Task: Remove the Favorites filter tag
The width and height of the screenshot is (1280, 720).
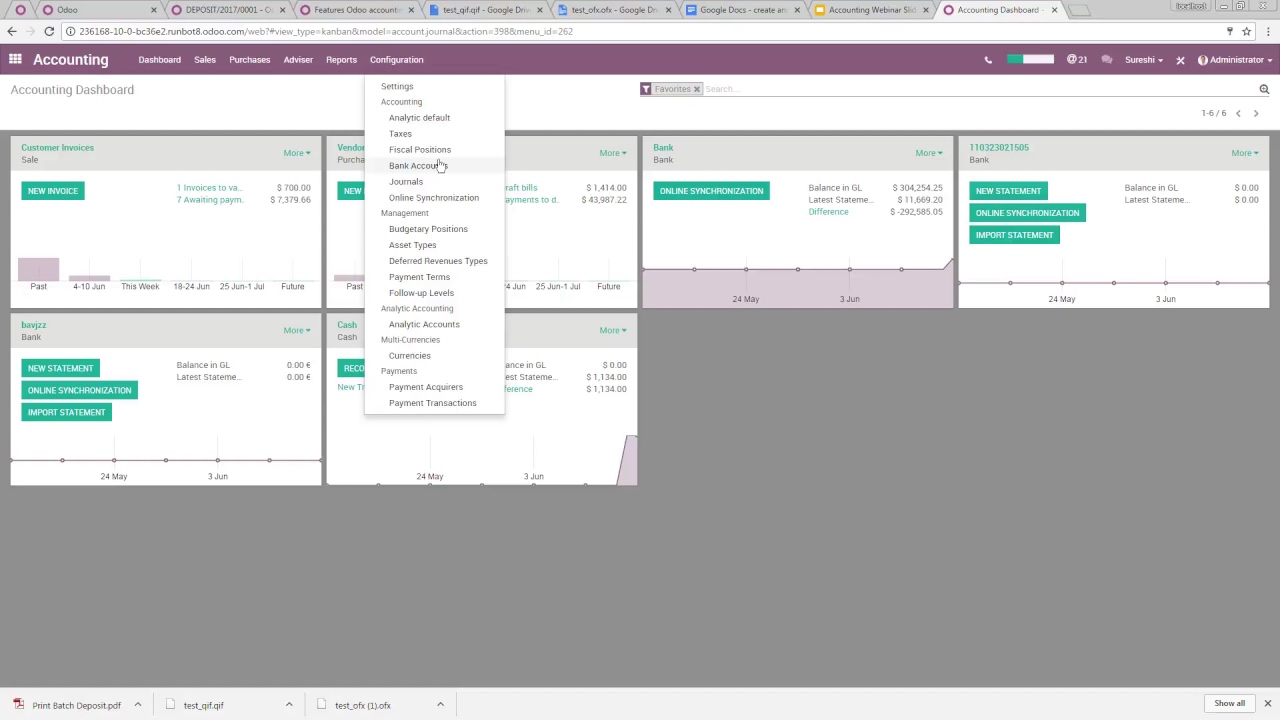Action: click(697, 89)
